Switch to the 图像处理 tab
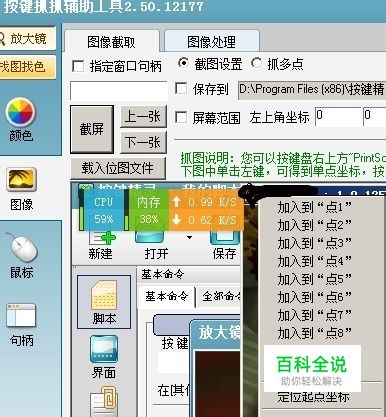The image size is (386, 417). [211, 42]
